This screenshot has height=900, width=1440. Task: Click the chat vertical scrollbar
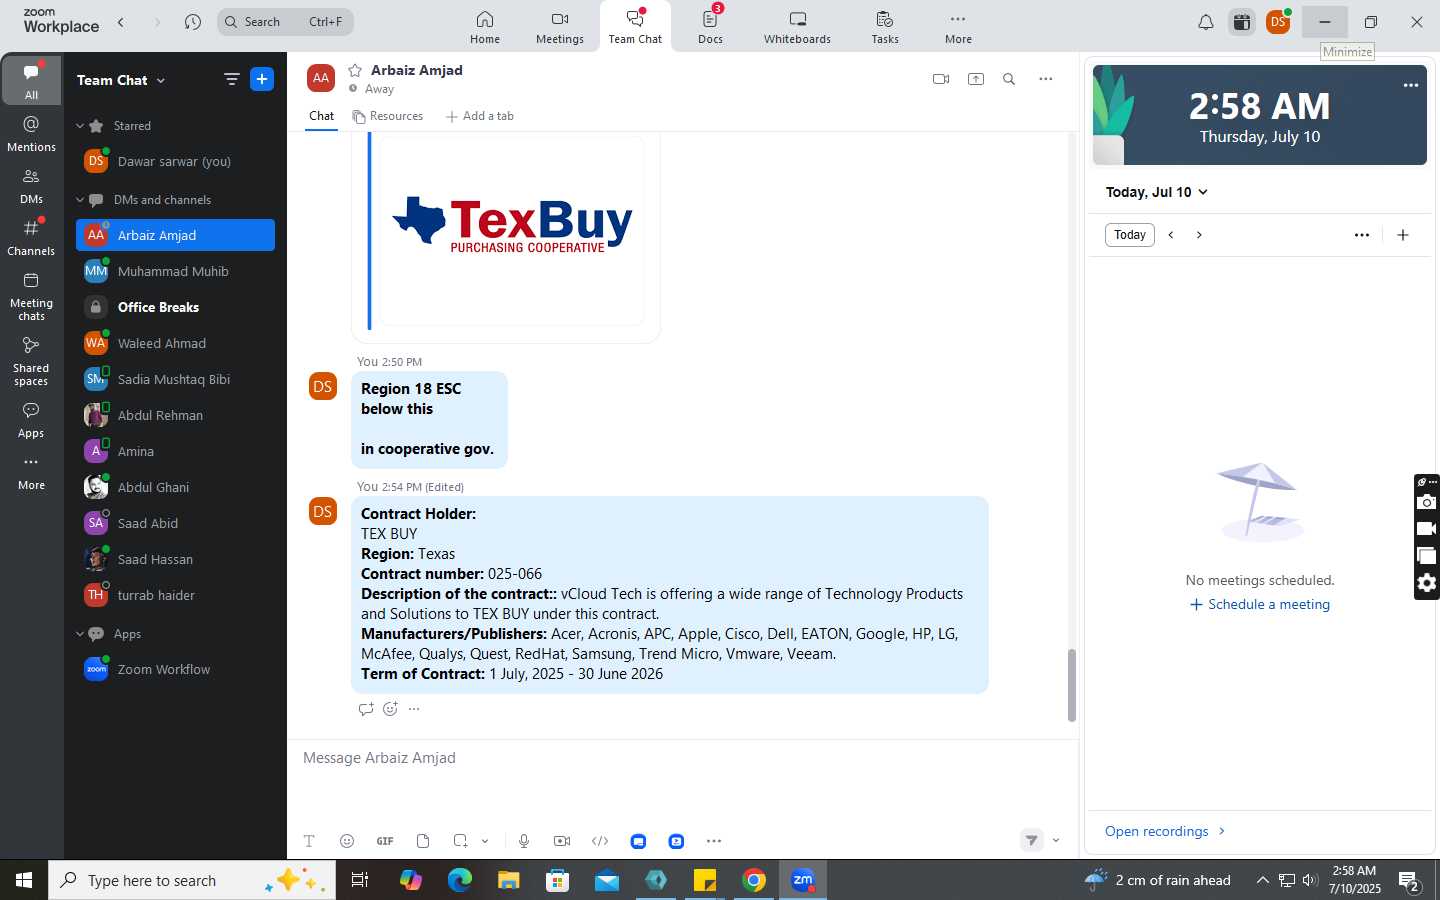[x=1071, y=685]
